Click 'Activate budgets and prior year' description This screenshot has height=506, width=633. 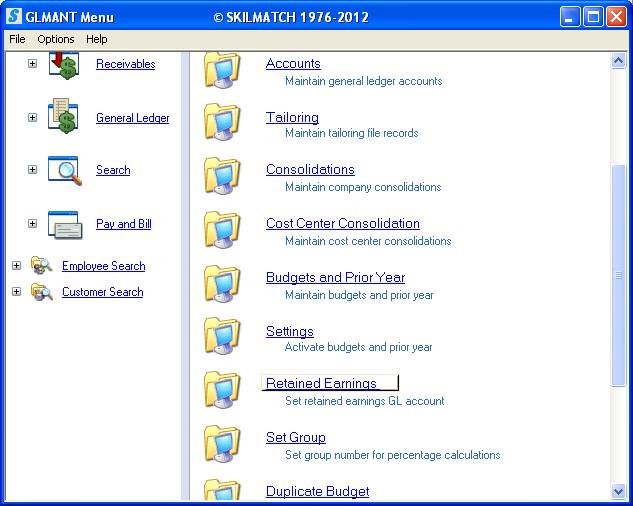click(358, 347)
